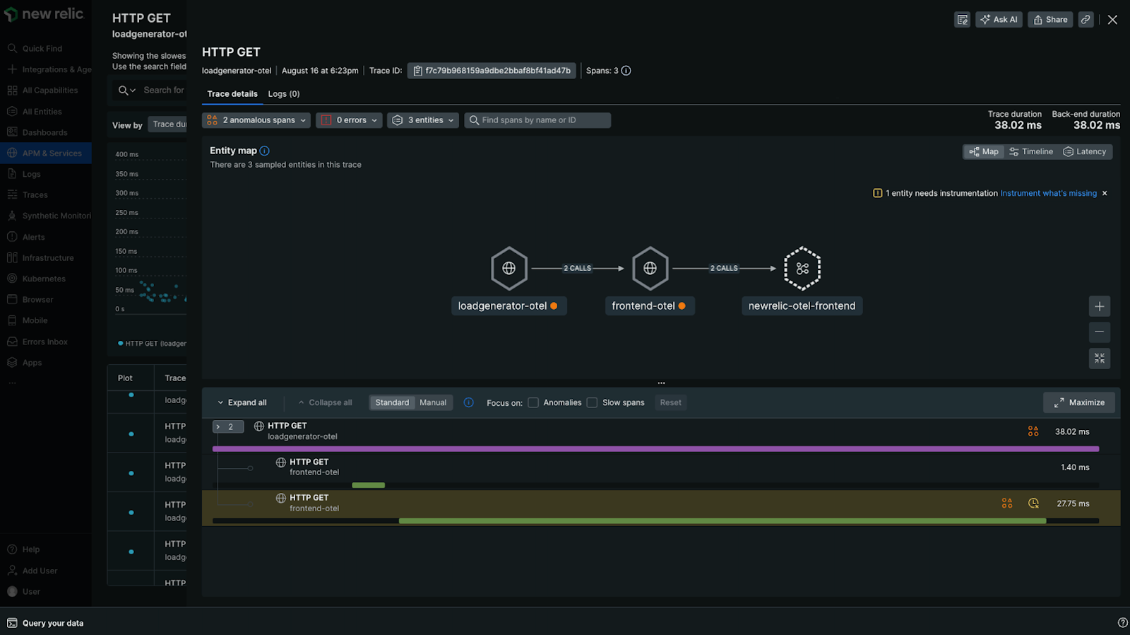Image resolution: width=1130 pixels, height=635 pixels.
Task: Click the notes icon left of Ask AI
Action: [962, 19]
